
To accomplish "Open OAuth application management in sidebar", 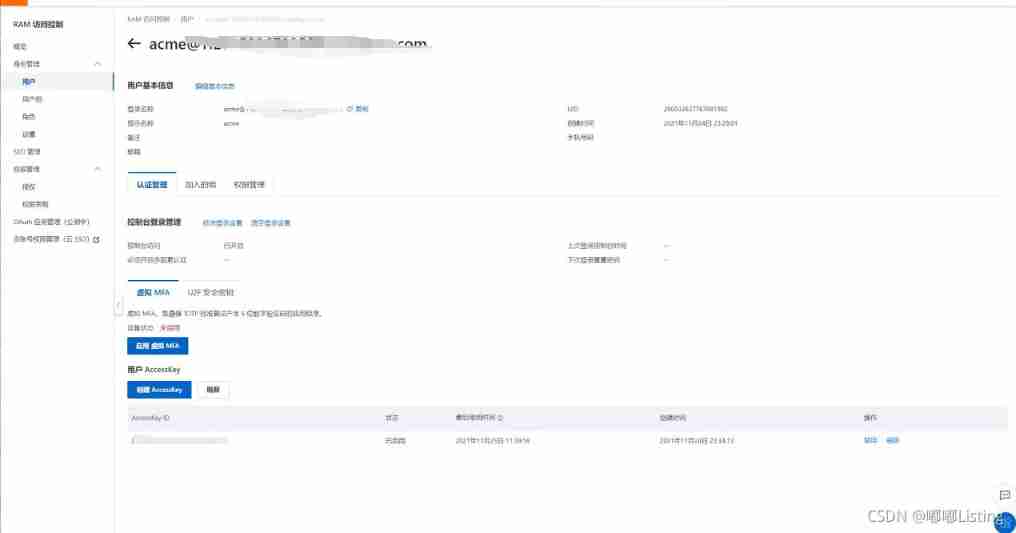I will [51, 221].
